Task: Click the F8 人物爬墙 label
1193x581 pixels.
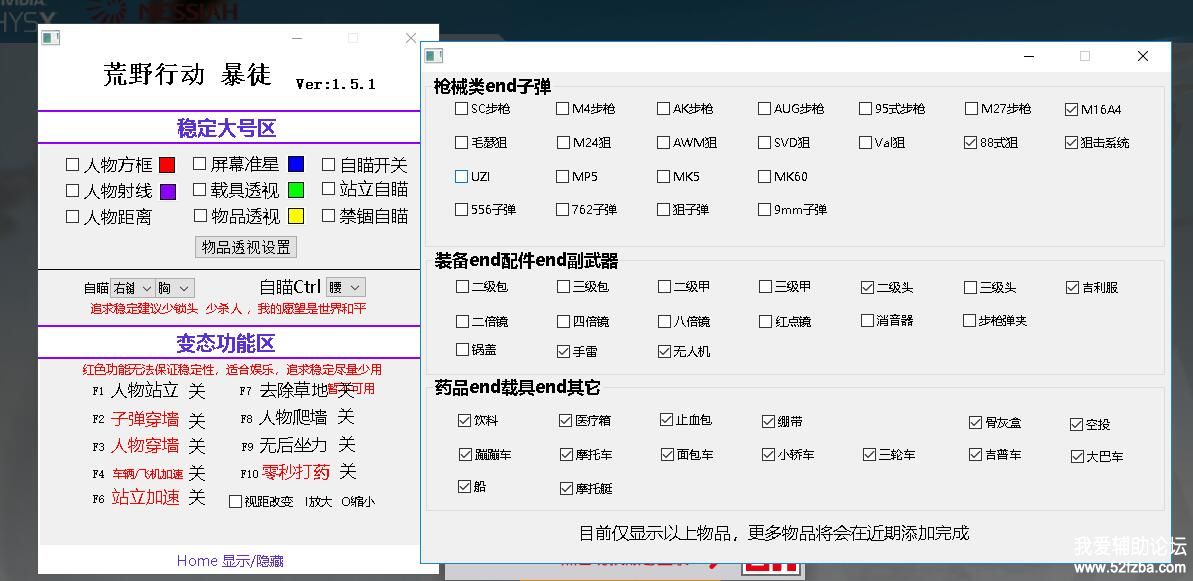Action: coord(293,417)
